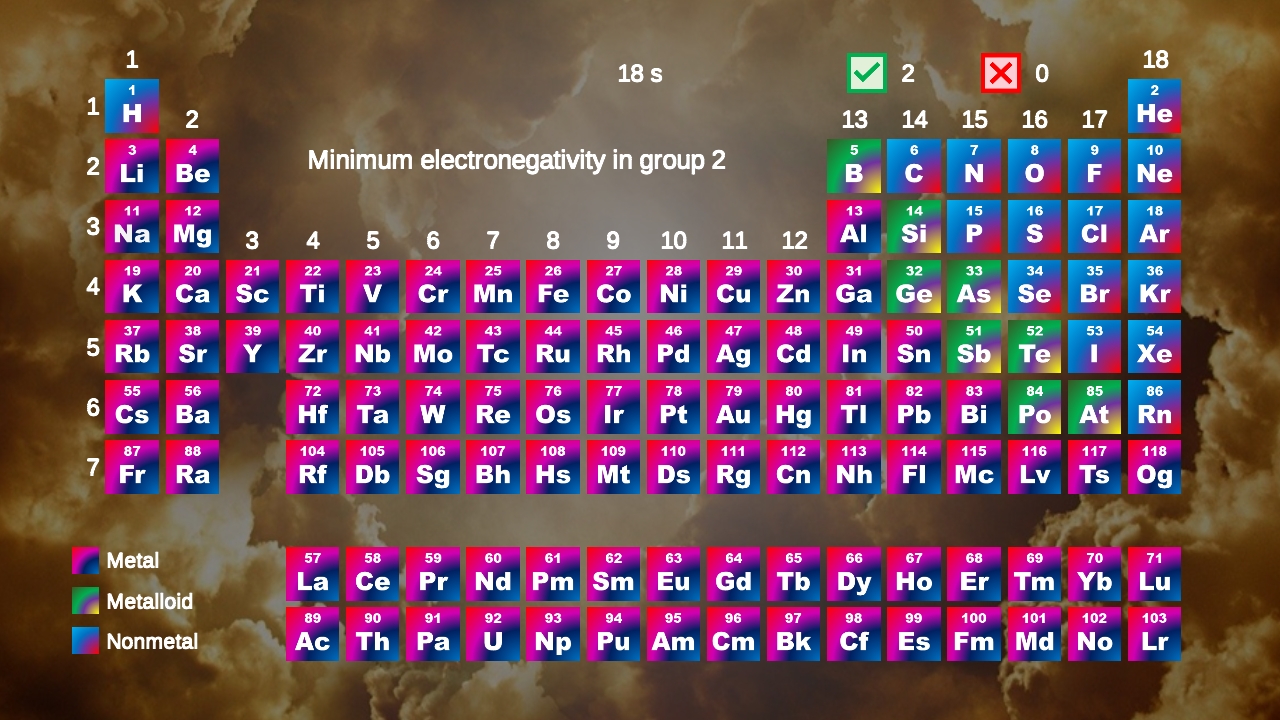Screen dimensions: 1280x720
Task: Click the Iron (Fe) element tile
Action: pyautogui.click(x=553, y=287)
